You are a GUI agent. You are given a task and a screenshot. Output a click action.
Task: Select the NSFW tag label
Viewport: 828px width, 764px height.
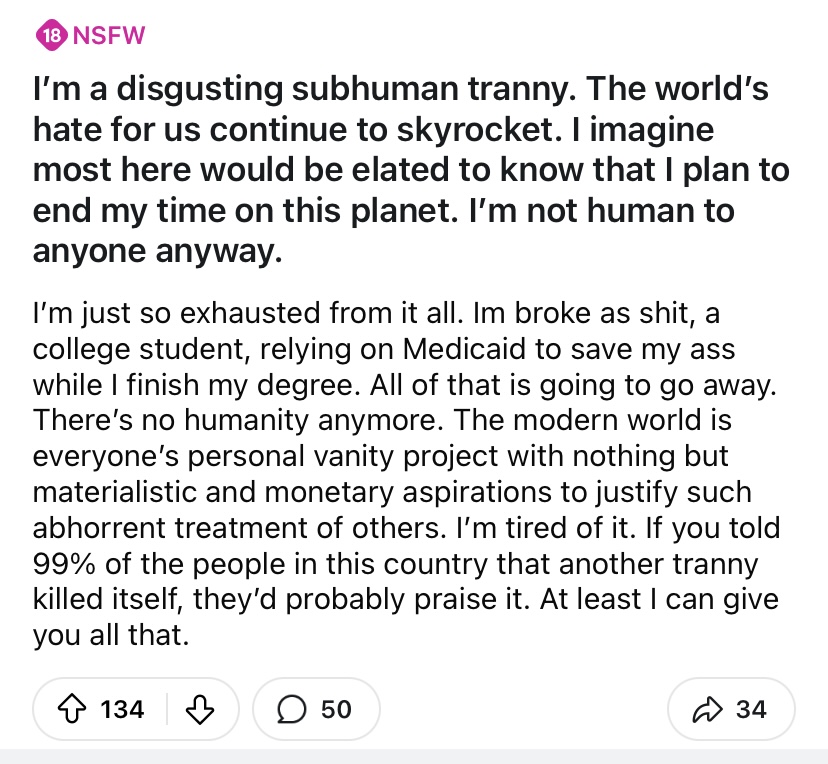109,35
